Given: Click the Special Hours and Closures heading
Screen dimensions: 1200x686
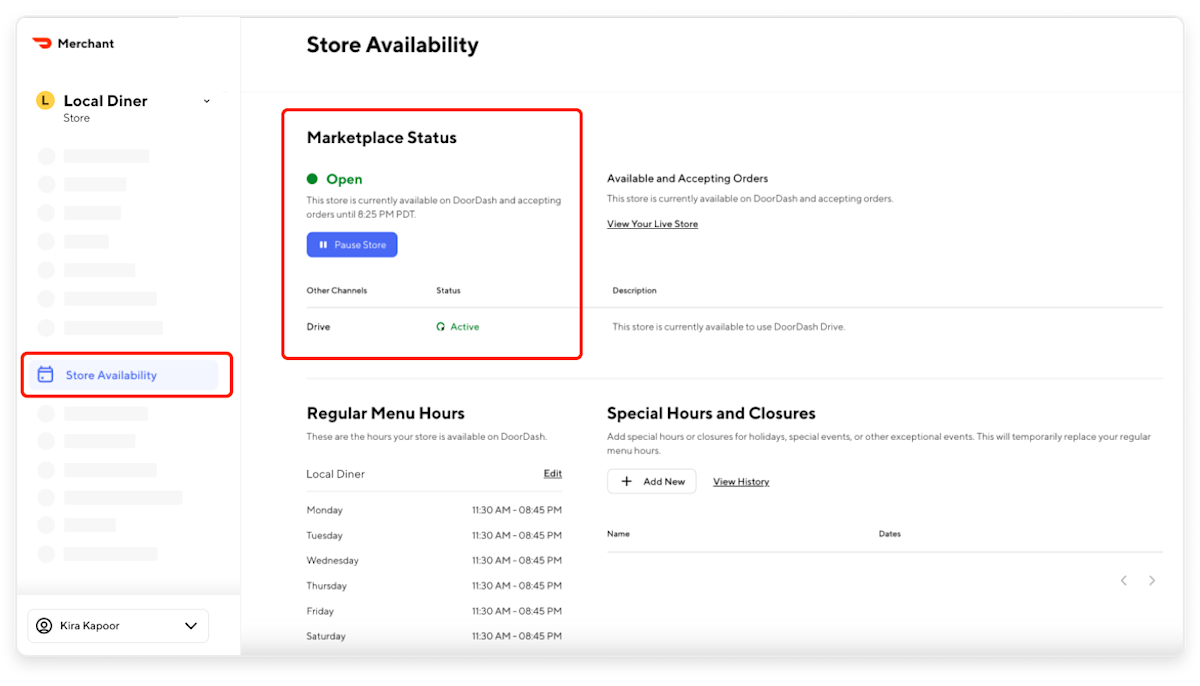Looking at the screenshot, I should coord(711,413).
